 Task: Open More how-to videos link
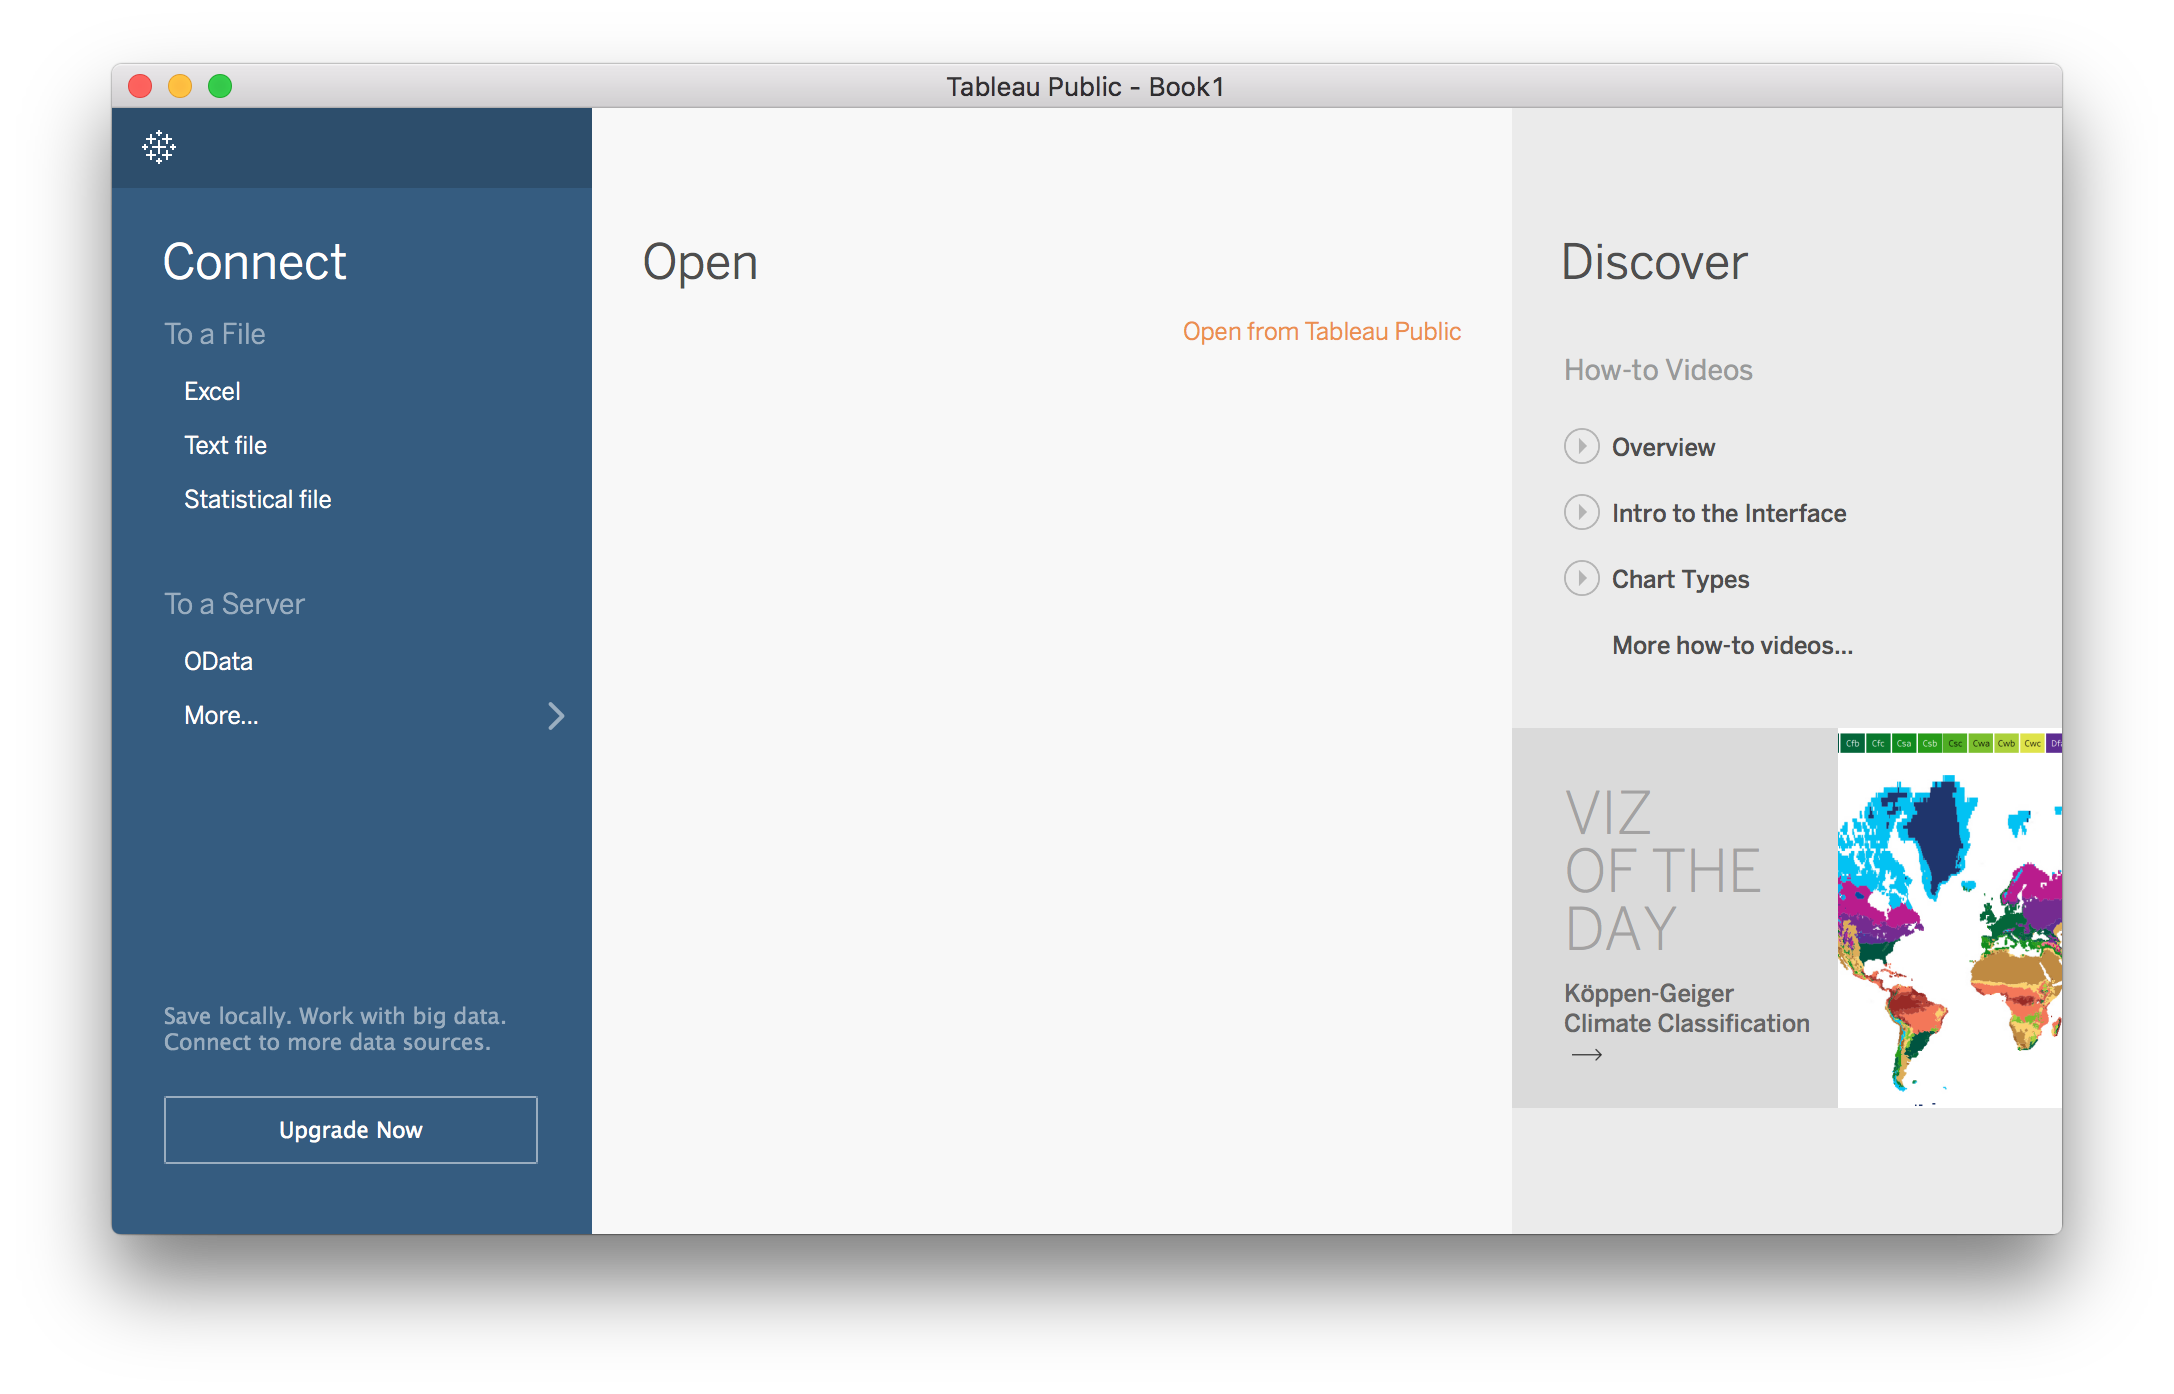[x=1732, y=645]
